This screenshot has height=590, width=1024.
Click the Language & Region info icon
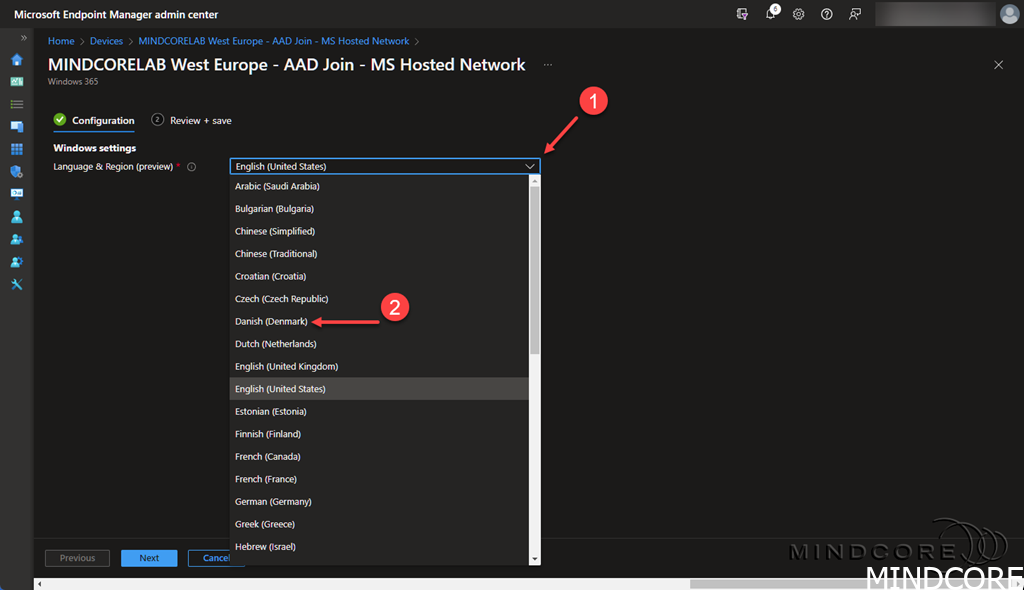click(x=191, y=167)
